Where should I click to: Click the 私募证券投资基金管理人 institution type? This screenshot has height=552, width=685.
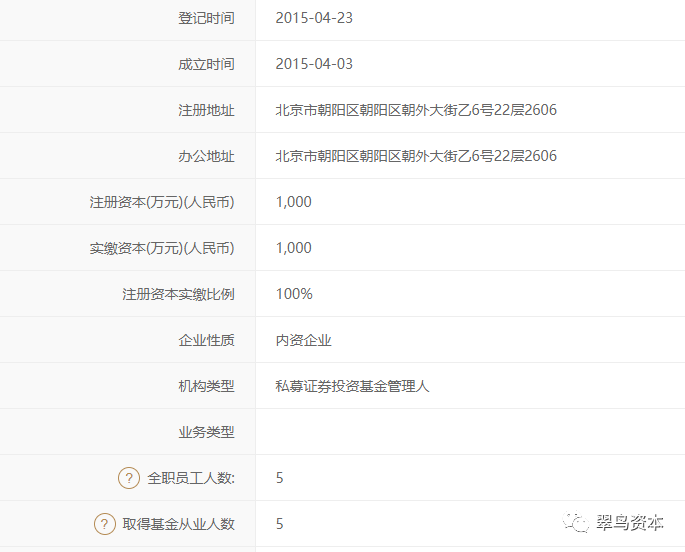[x=352, y=386]
